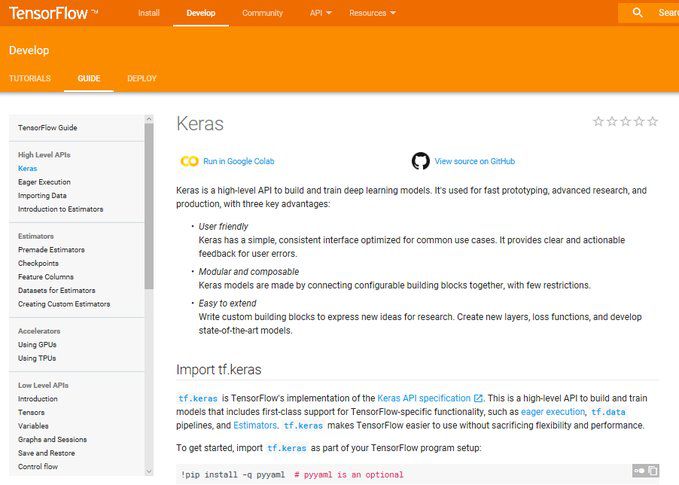This screenshot has height=485, width=679.
Task: Open Graphs and Sessions sidebar item
Action: (52, 440)
